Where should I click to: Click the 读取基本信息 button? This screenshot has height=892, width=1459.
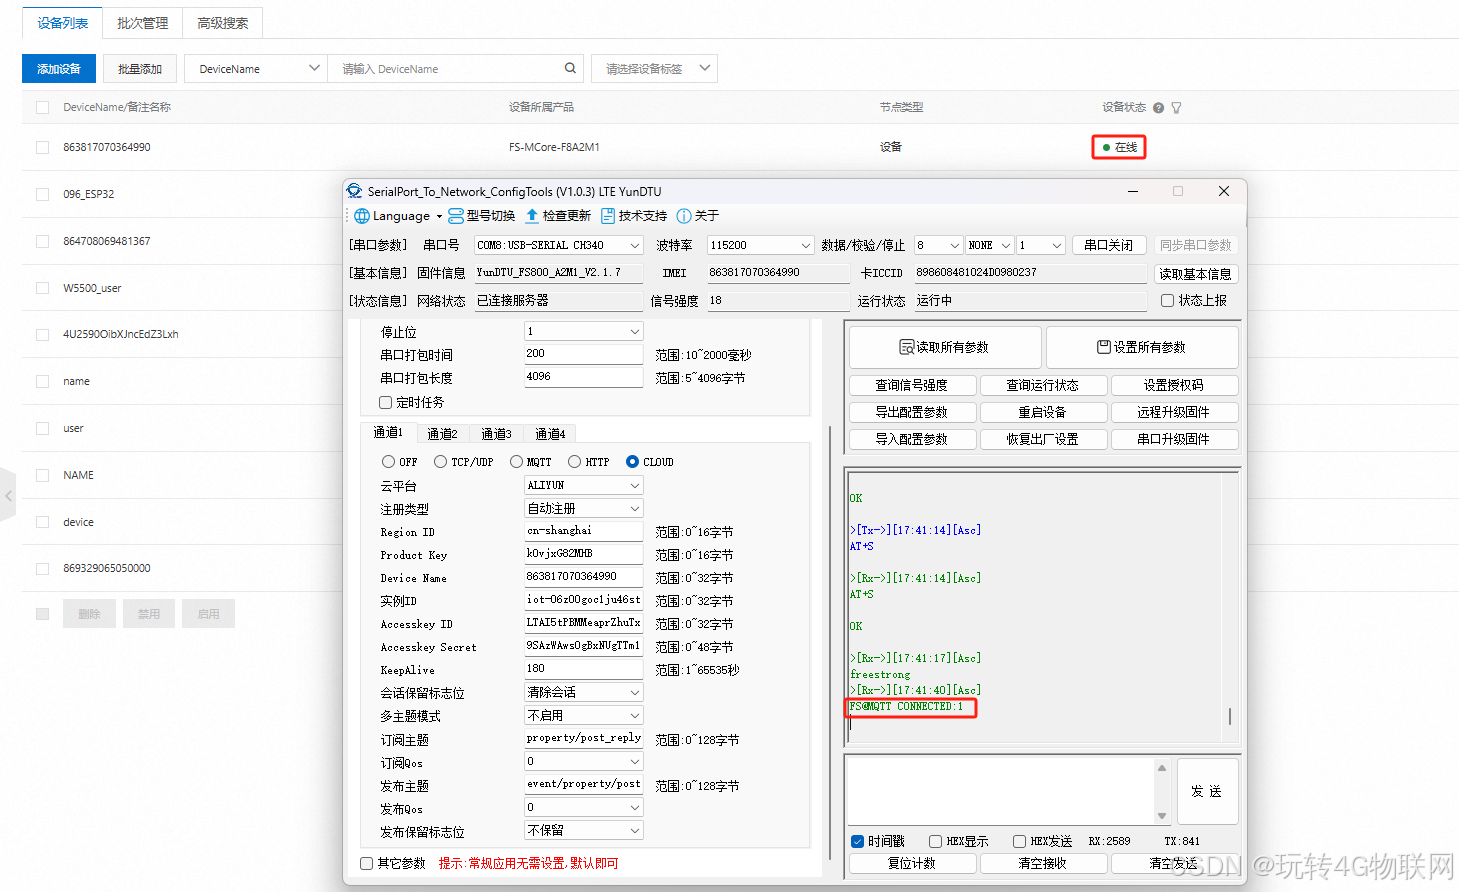point(1195,274)
